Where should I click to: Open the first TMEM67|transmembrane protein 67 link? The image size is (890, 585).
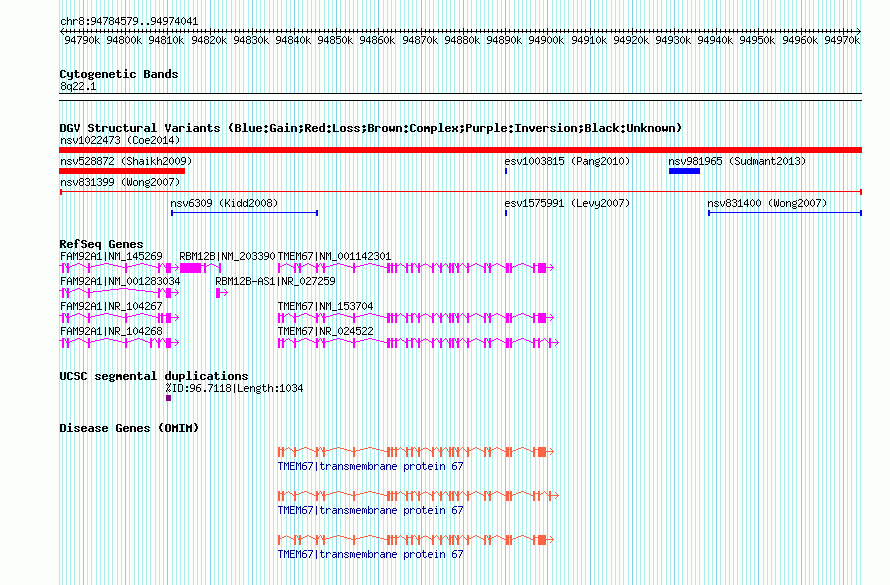click(371, 466)
